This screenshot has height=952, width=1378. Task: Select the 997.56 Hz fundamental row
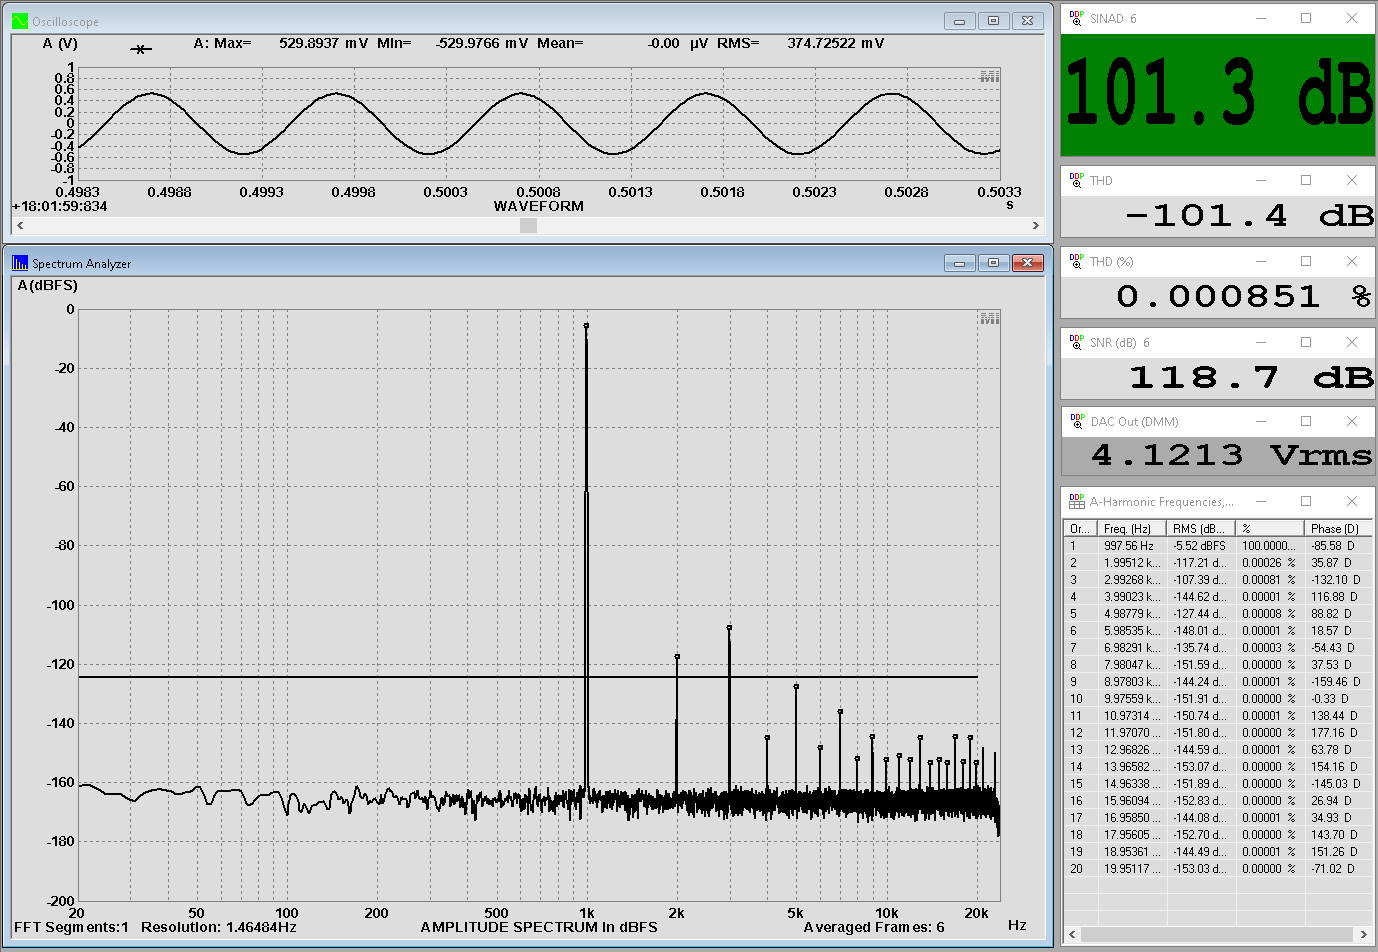tap(1218, 546)
